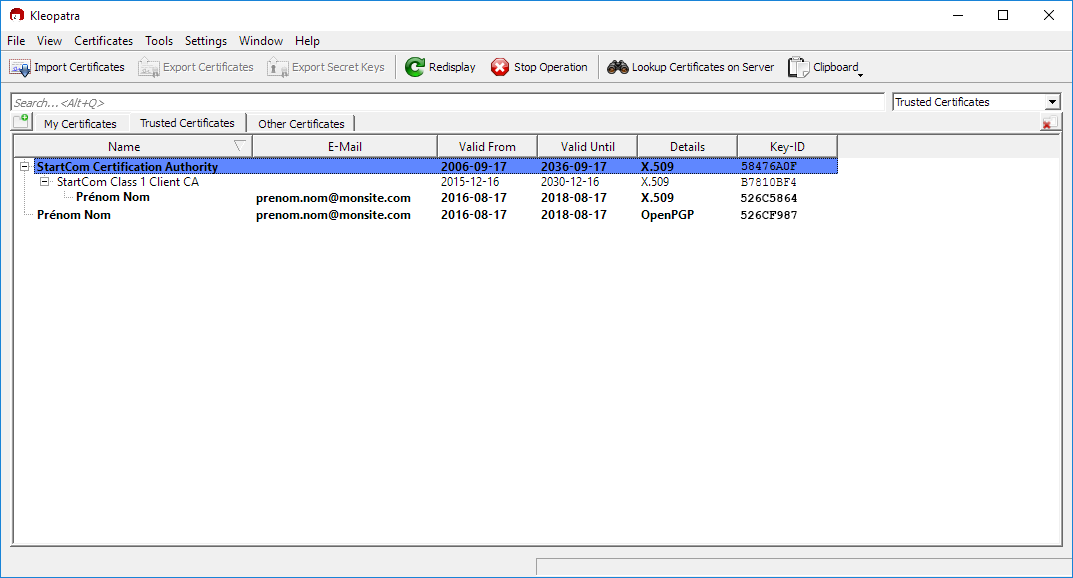This screenshot has height=578, width=1073.
Task: Open the Window menu
Action: click(261, 41)
